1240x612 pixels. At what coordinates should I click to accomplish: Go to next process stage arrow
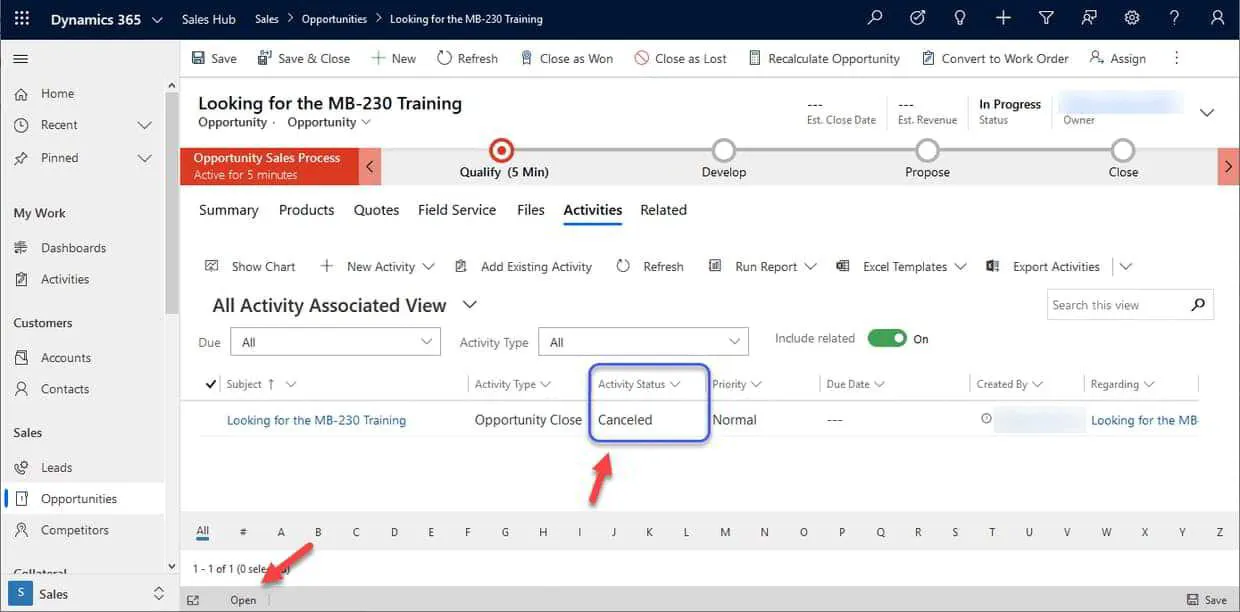coord(1228,167)
